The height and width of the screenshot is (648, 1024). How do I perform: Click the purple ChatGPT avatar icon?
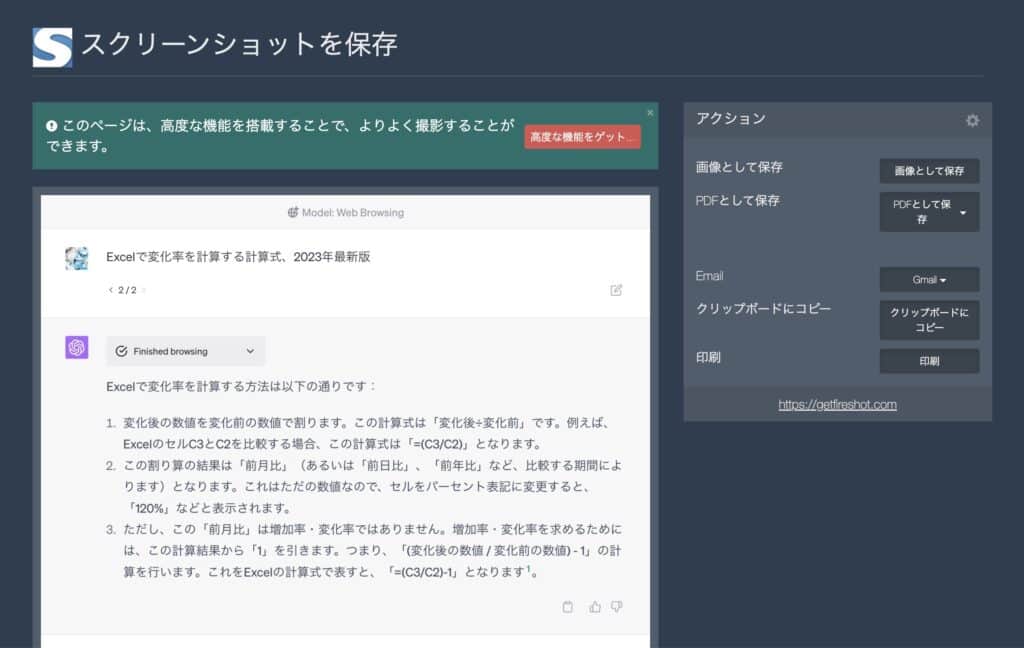[x=77, y=347]
